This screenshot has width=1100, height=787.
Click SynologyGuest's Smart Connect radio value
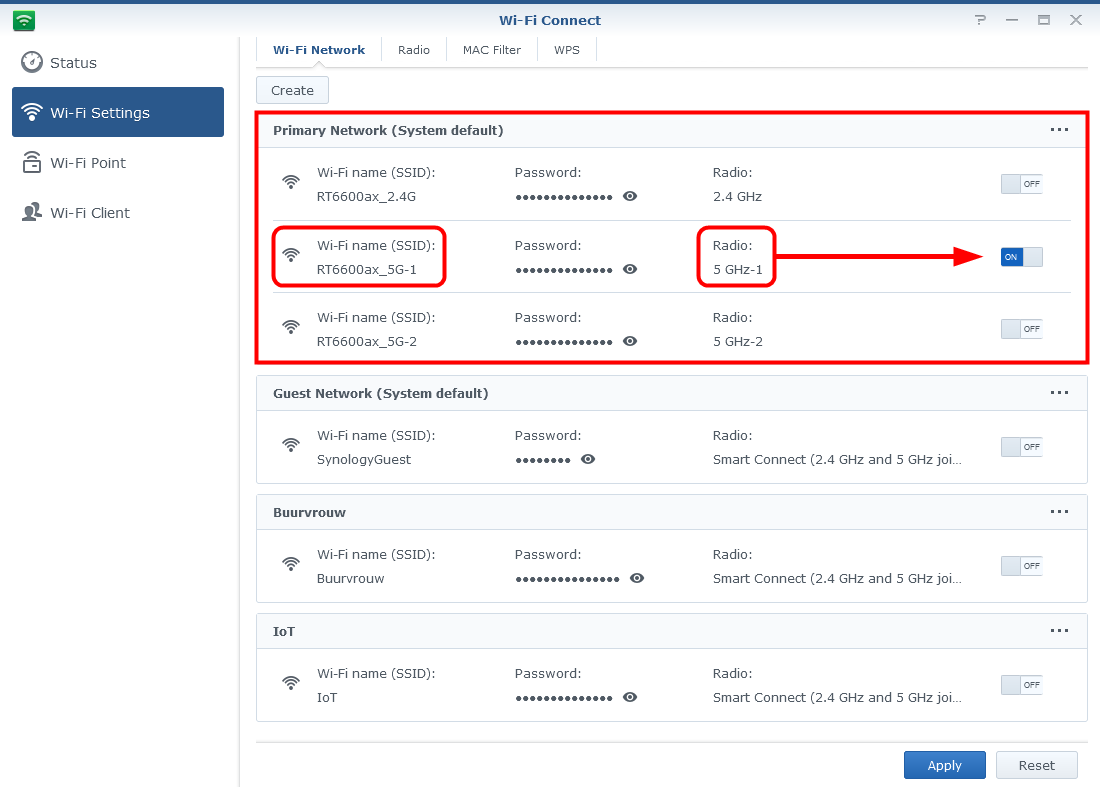pos(837,459)
